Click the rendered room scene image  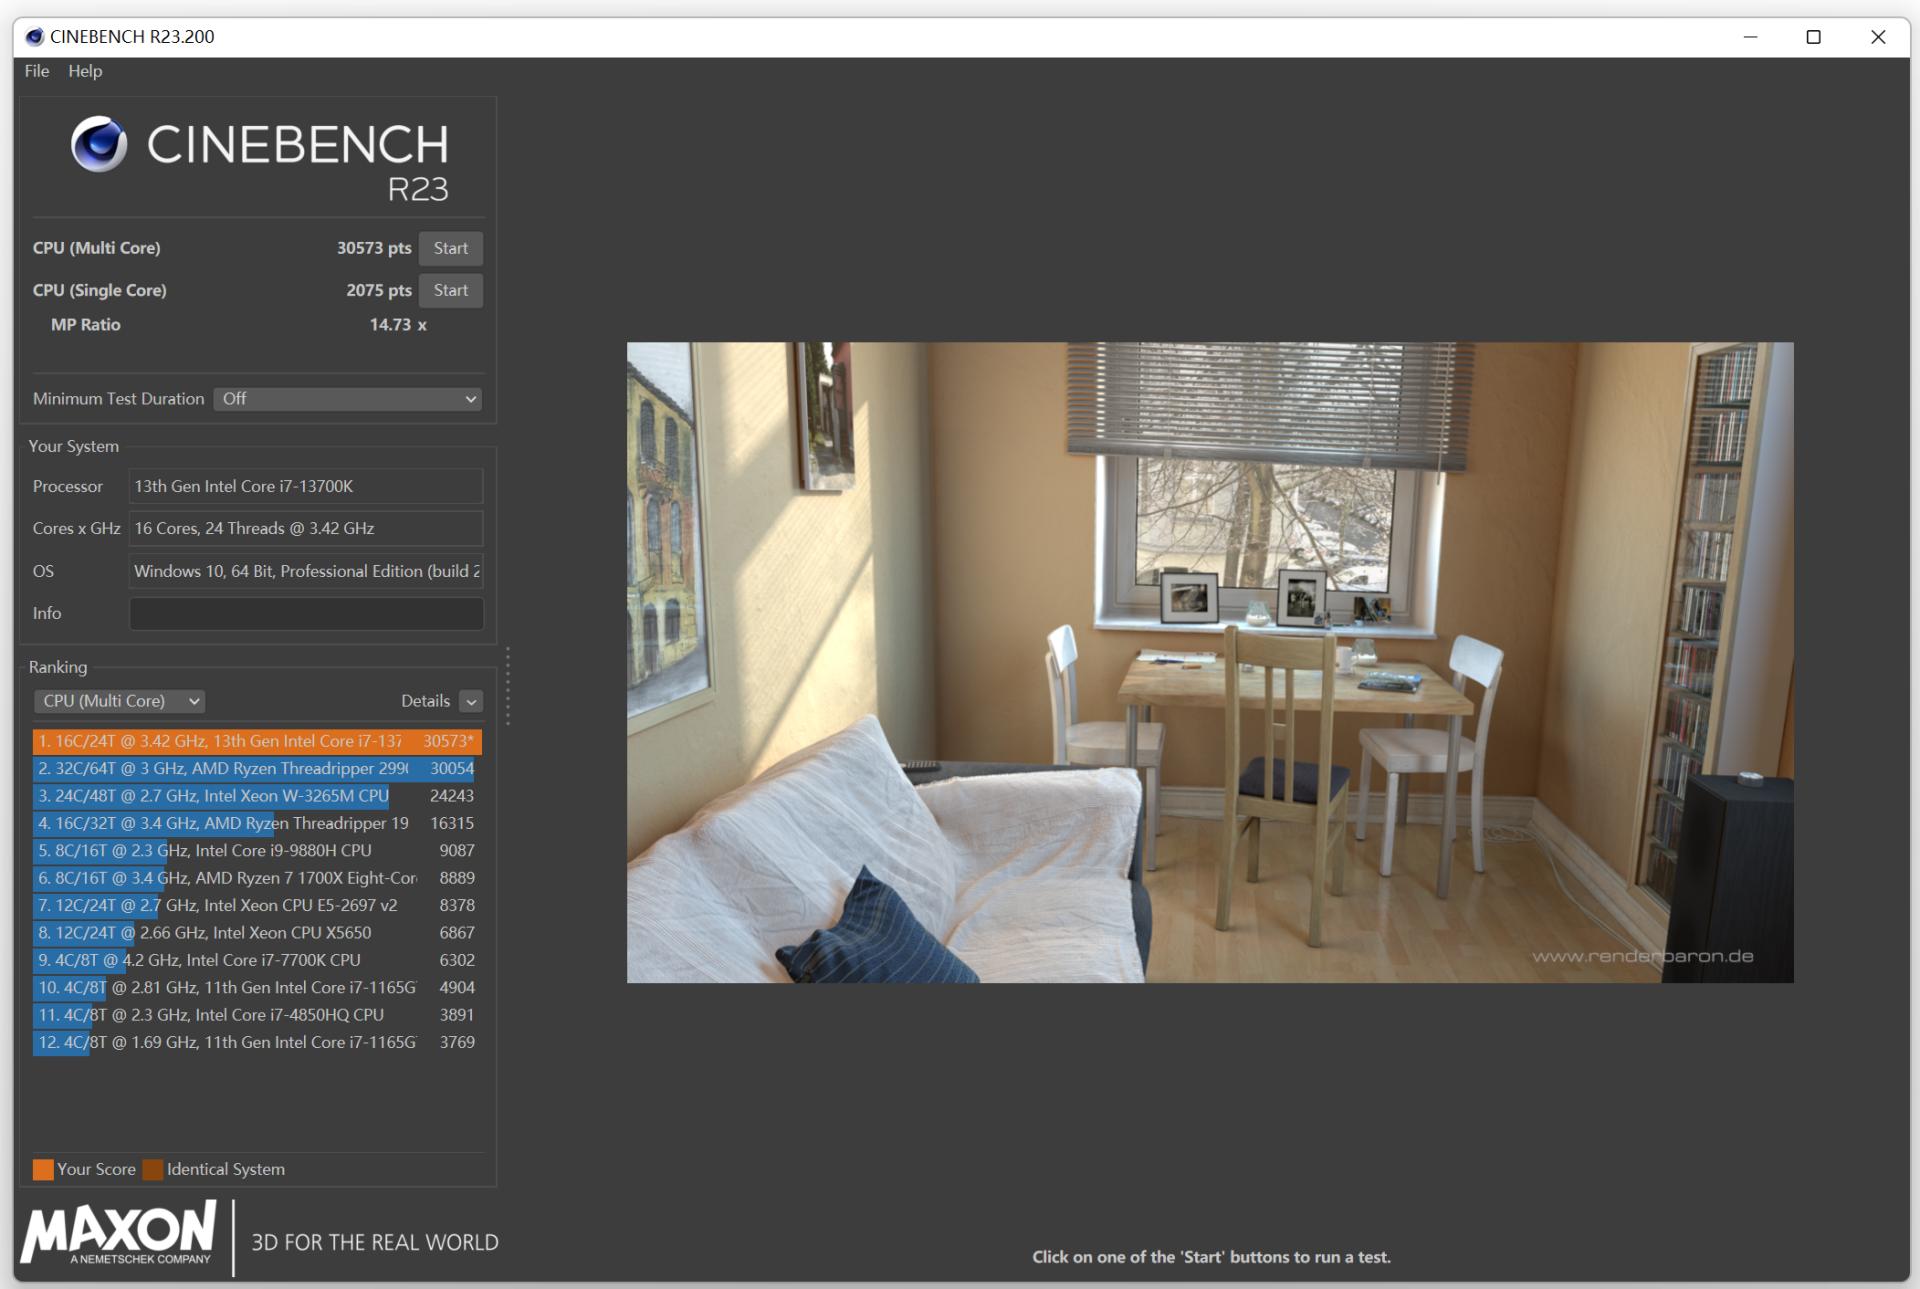click(x=1209, y=662)
